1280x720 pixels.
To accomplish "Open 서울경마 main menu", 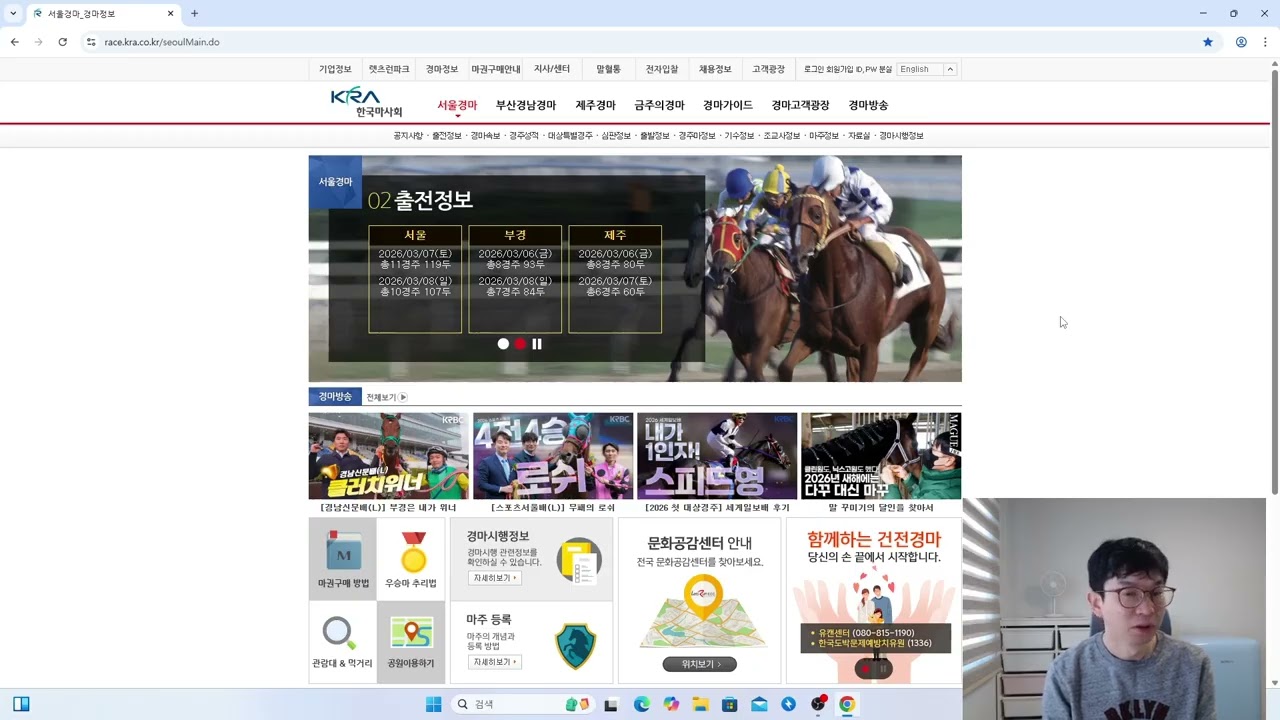I will tap(457, 105).
